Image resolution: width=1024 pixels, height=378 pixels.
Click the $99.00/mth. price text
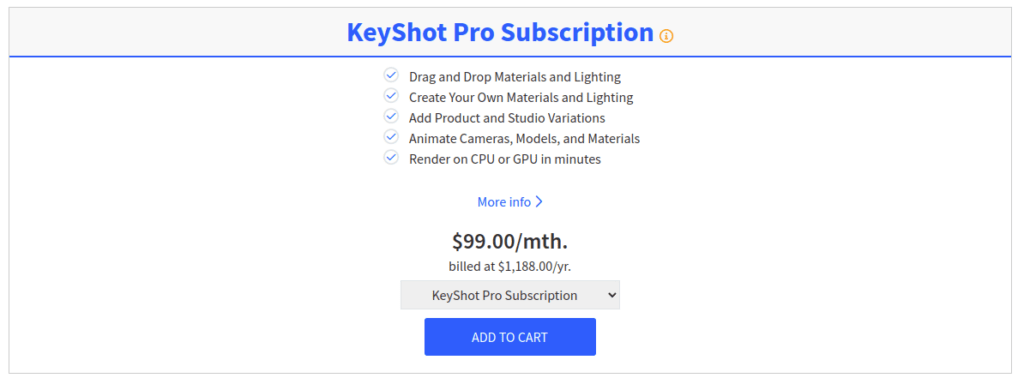(x=510, y=242)
